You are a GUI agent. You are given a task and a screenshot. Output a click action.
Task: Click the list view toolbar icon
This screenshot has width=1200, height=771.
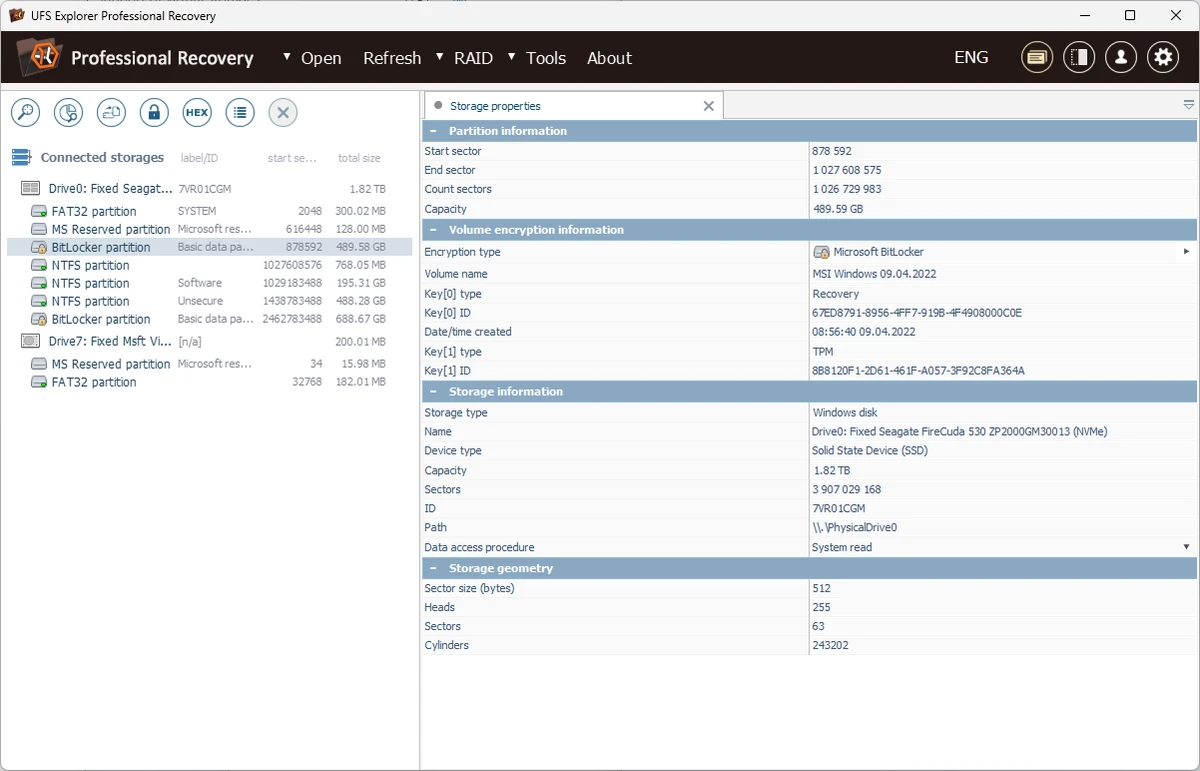pos(240,112)
